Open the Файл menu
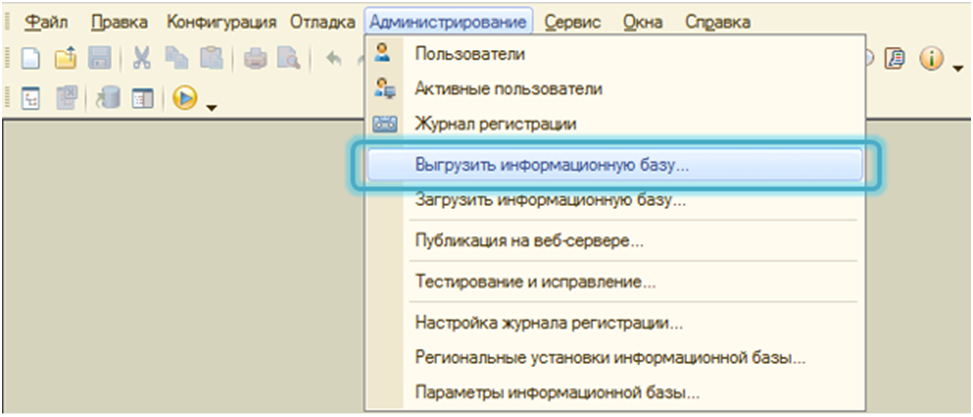 click(46, 22)
